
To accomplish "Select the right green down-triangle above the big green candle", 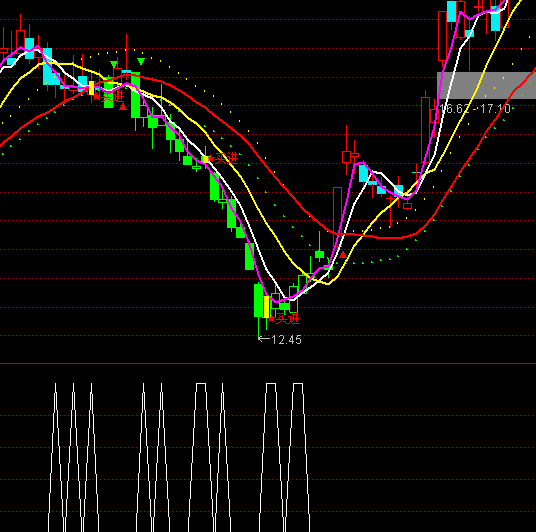I will 141,62.
